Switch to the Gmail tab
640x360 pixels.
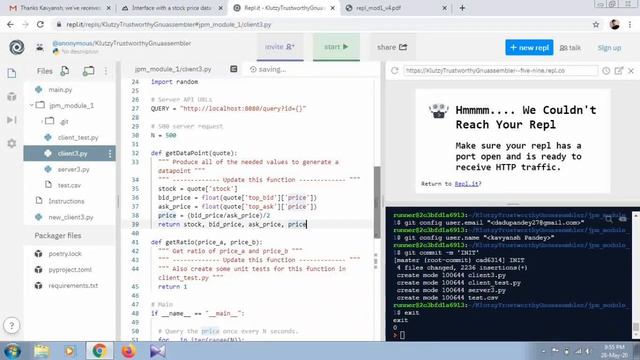pyautogui.click(x=60, y=8)
